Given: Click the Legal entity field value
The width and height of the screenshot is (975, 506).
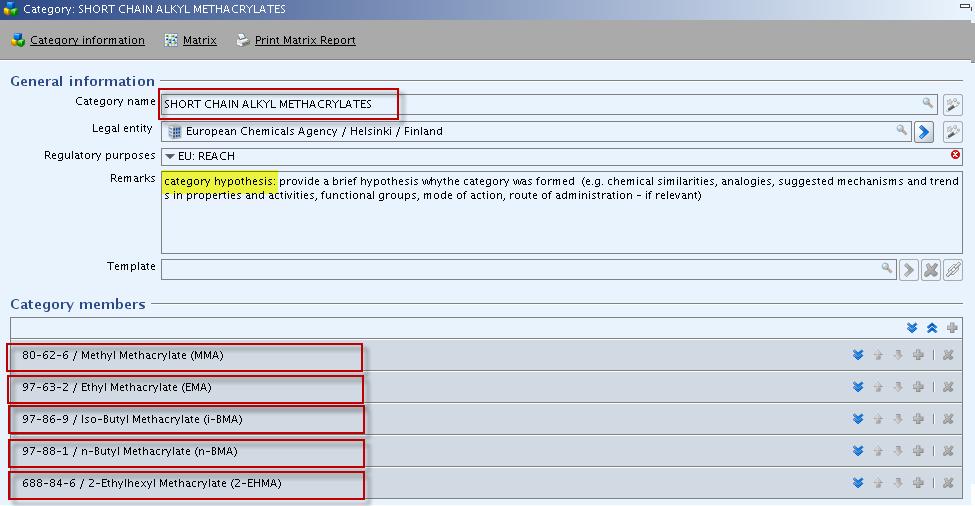Looking at the screenshot, I should [535, 131].
